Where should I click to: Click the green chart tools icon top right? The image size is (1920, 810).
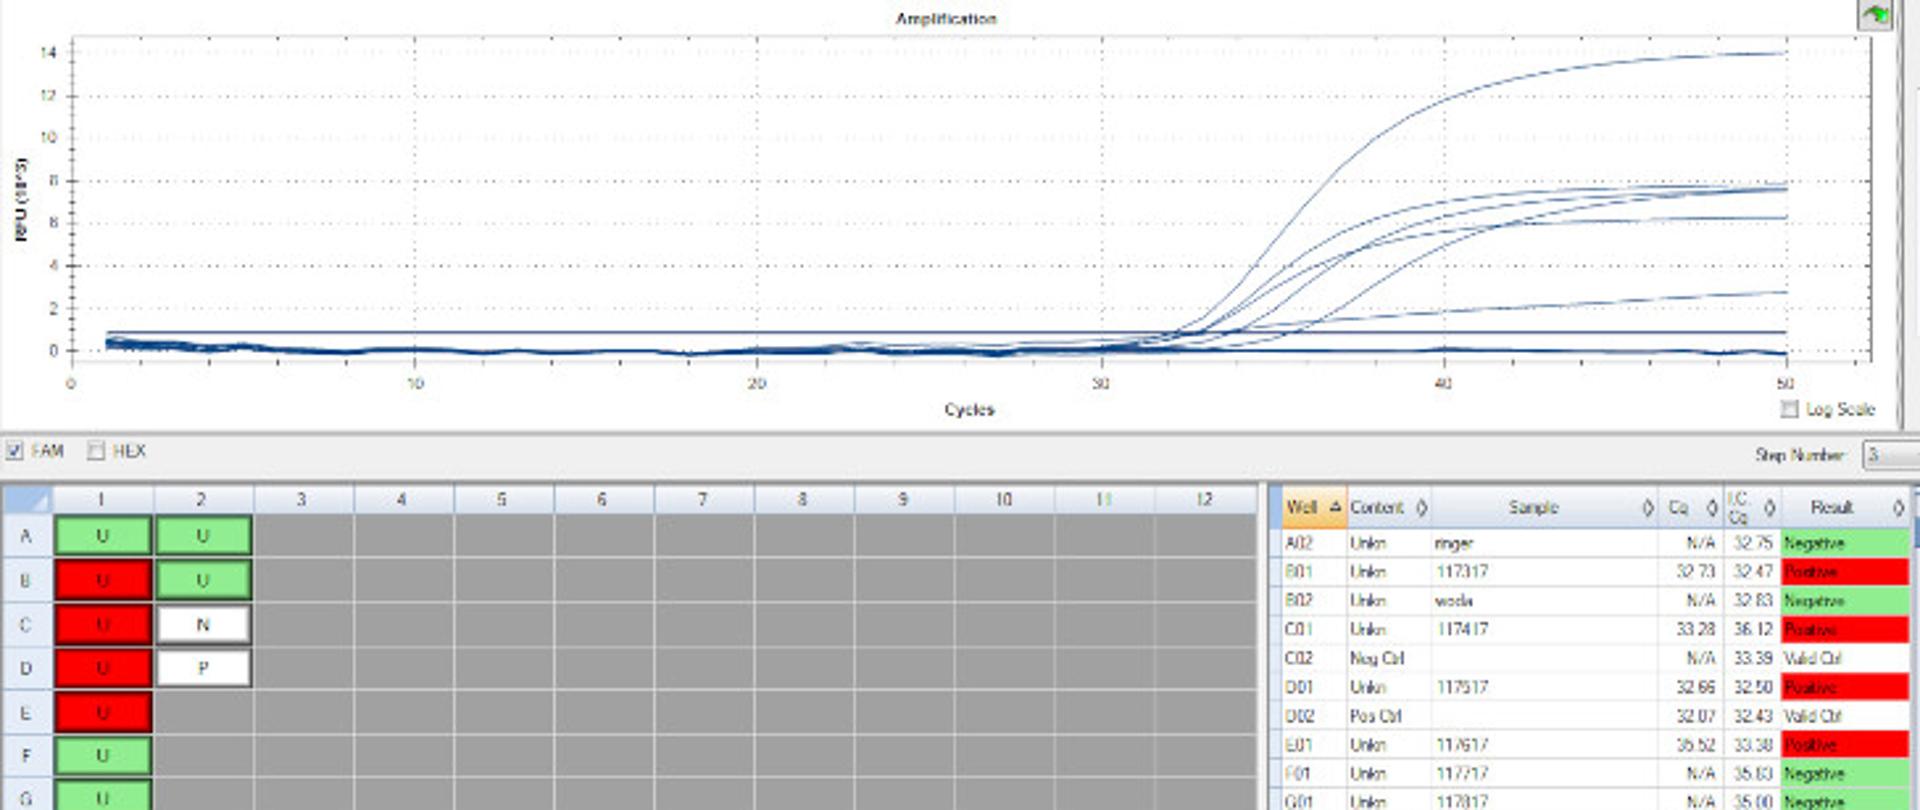pyautogui.click(x=1875, y=15)
